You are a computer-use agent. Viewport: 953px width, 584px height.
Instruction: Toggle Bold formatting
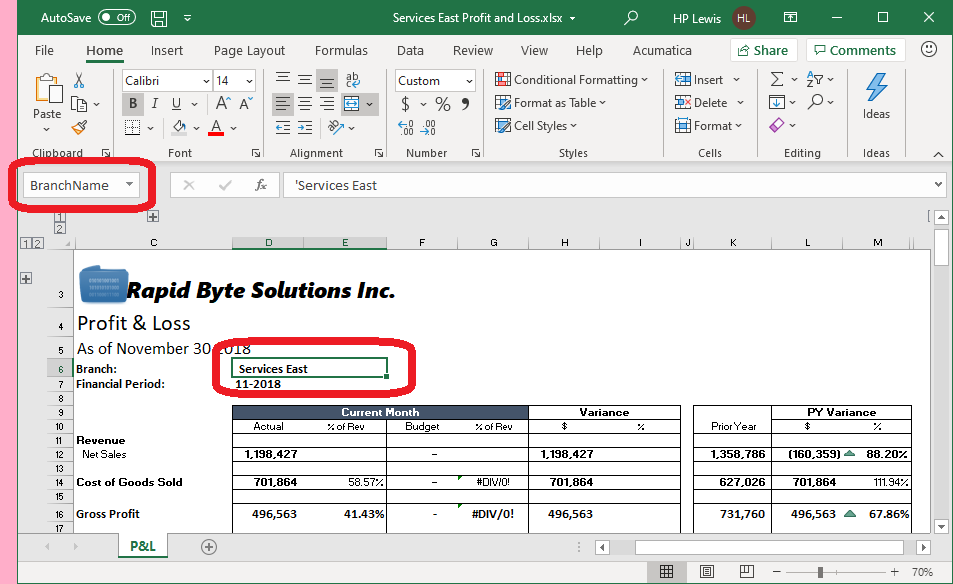[x=132, y=103]
